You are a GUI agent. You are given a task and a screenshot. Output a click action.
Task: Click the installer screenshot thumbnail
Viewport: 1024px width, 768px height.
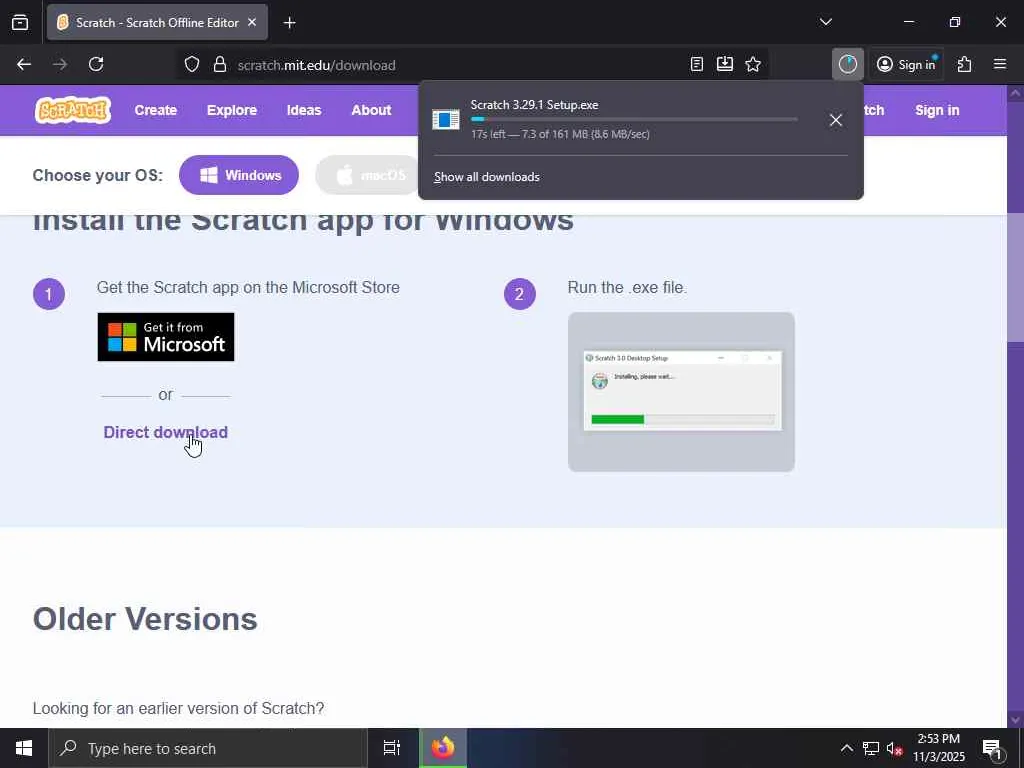[681, 392]
